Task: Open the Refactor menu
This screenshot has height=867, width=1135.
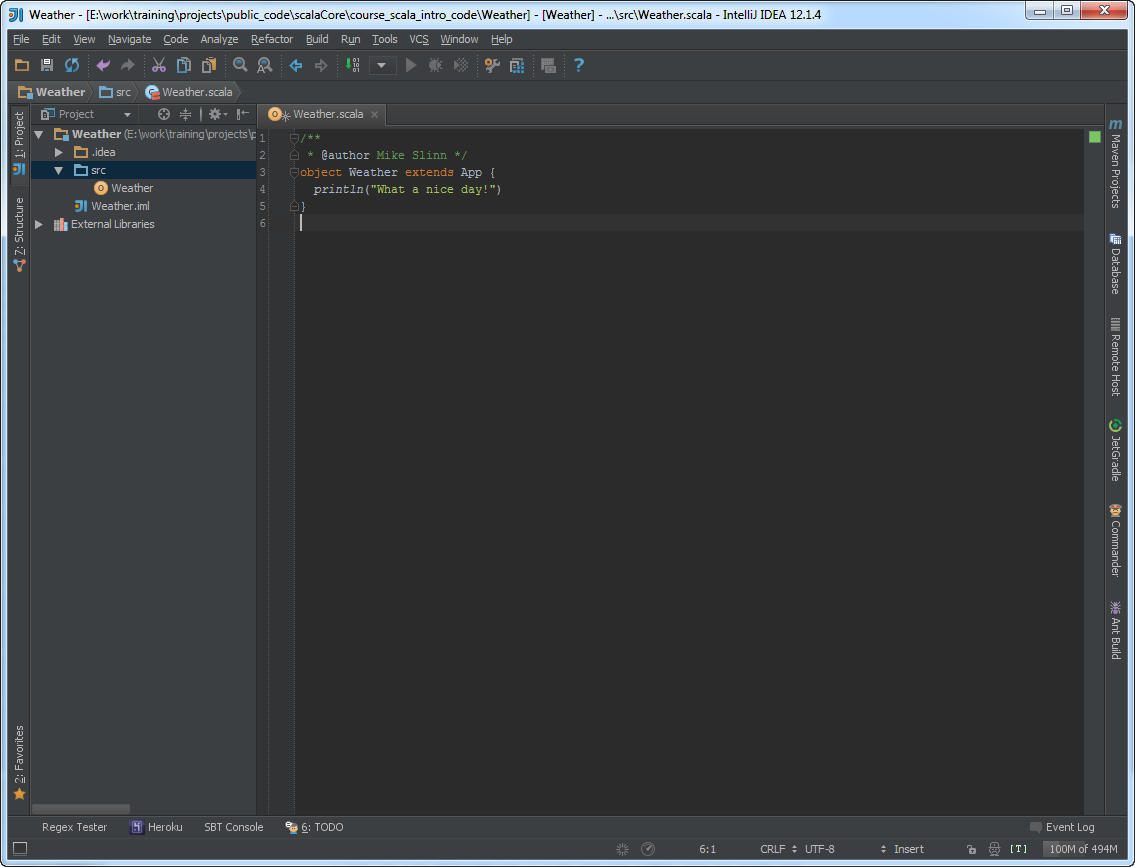Action: click(x=272, y=39)
